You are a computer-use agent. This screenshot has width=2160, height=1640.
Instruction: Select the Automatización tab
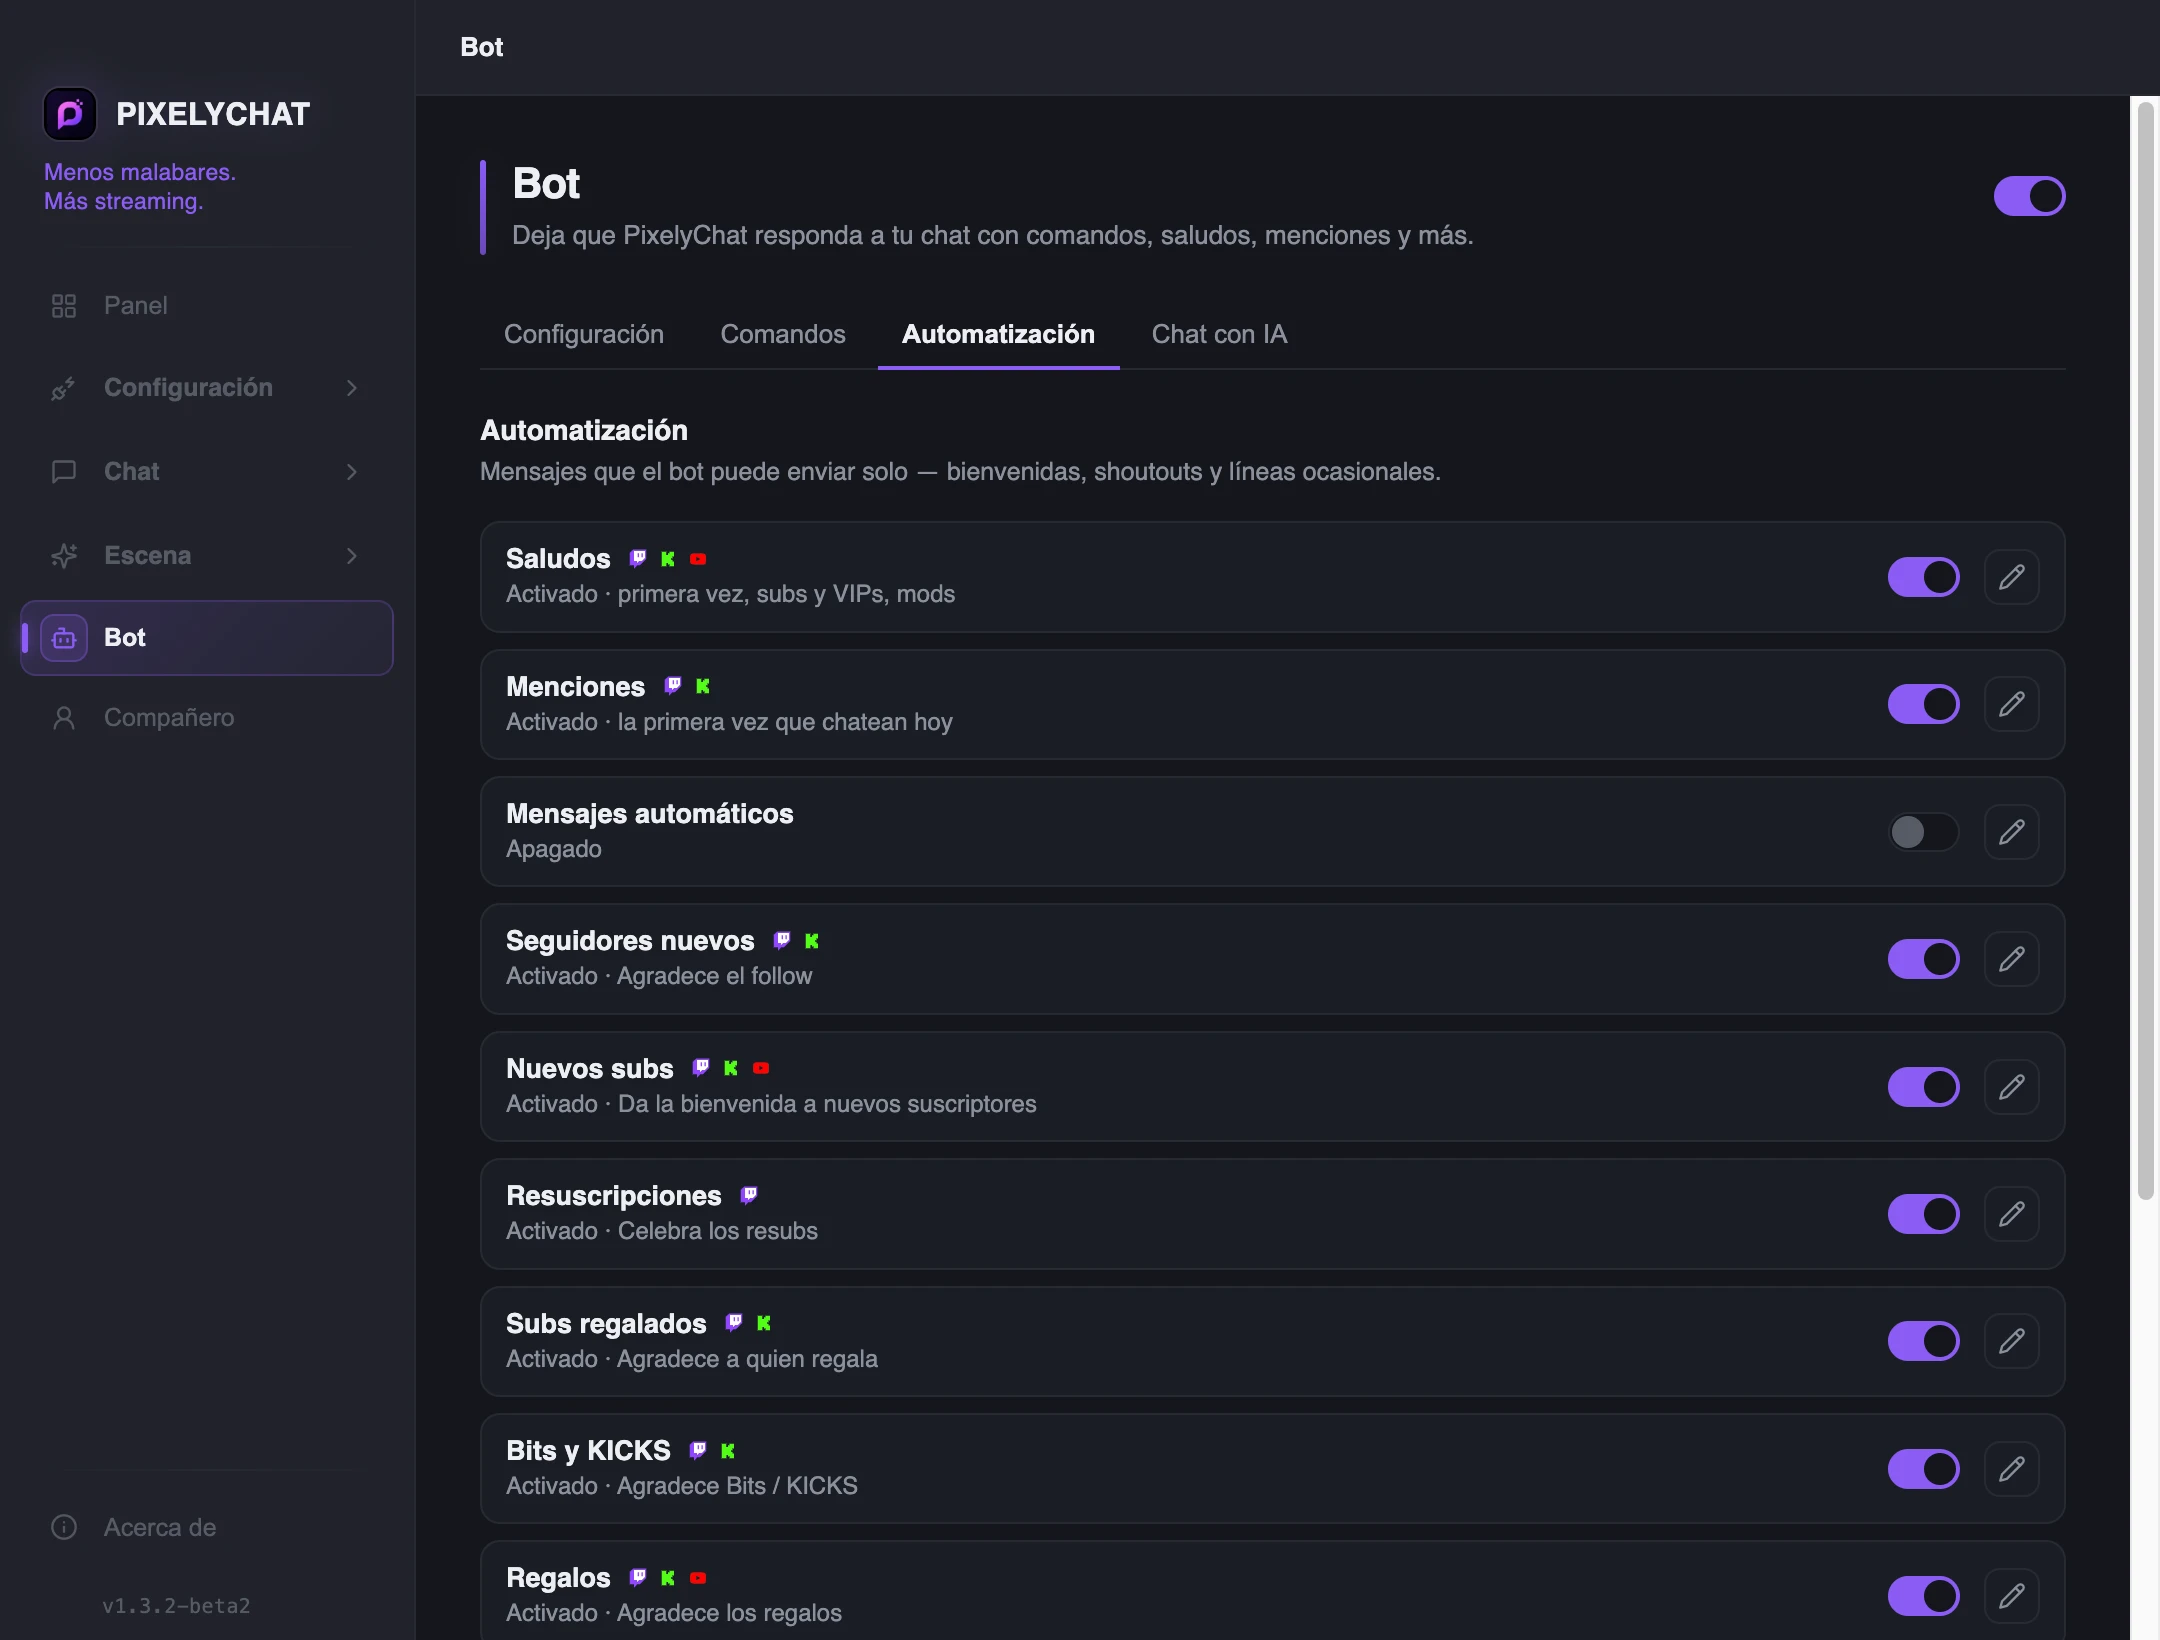tap(998, 335)
